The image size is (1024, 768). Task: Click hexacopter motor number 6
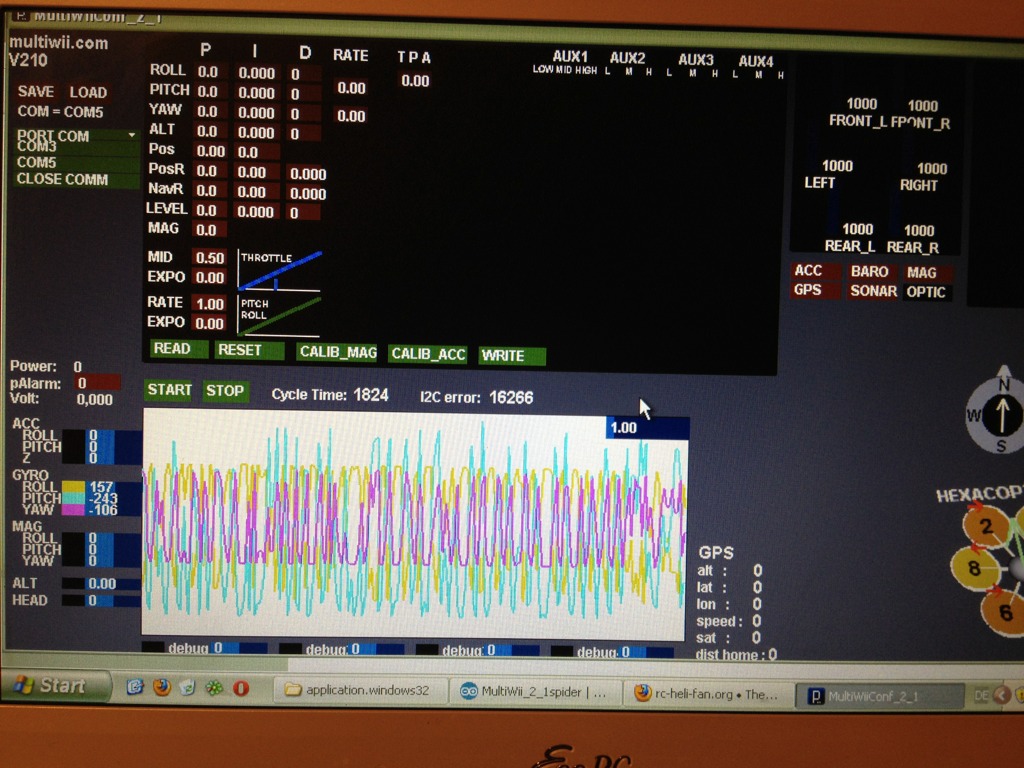click(1004, 611)
